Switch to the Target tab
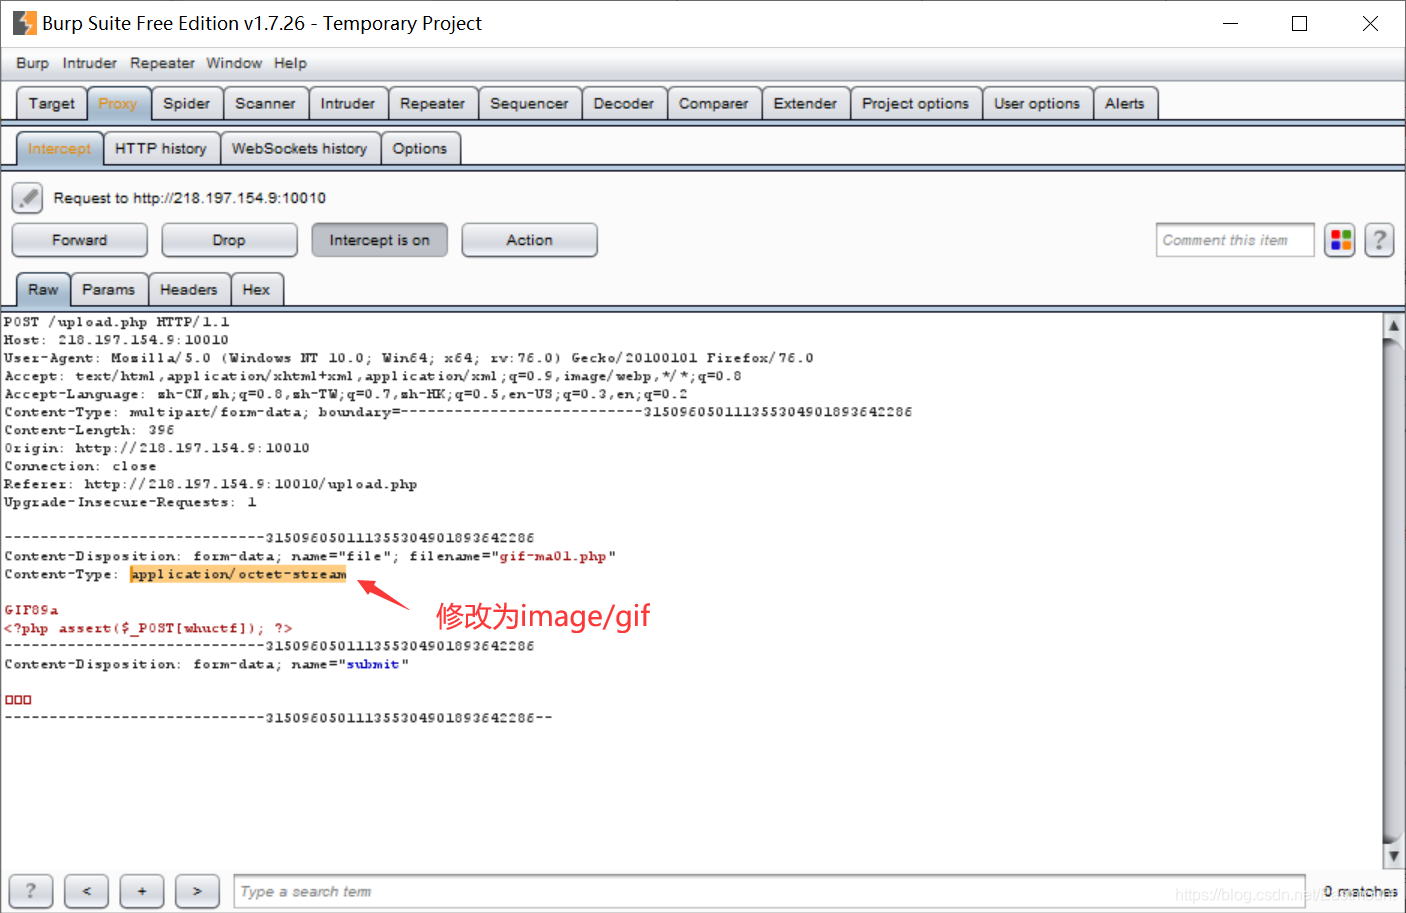1406x913 pixels. [x=52, y=103]
